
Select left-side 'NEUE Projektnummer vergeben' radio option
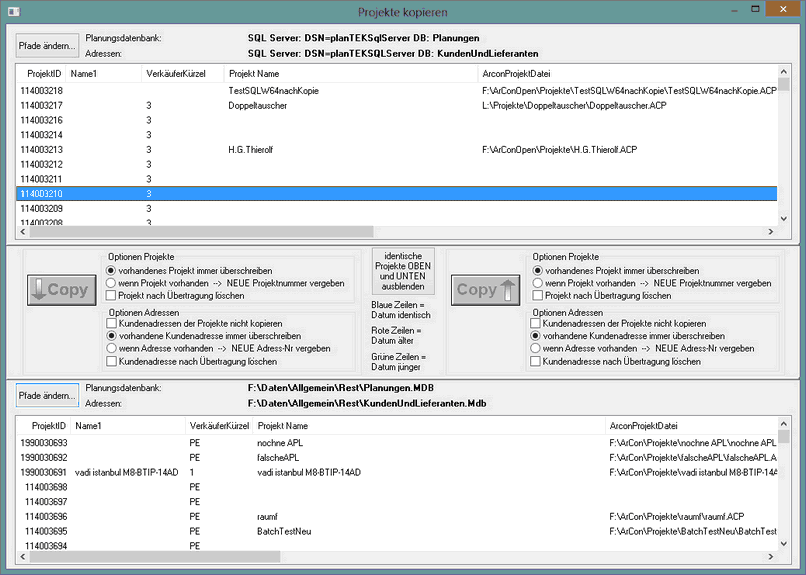point(112,283)
